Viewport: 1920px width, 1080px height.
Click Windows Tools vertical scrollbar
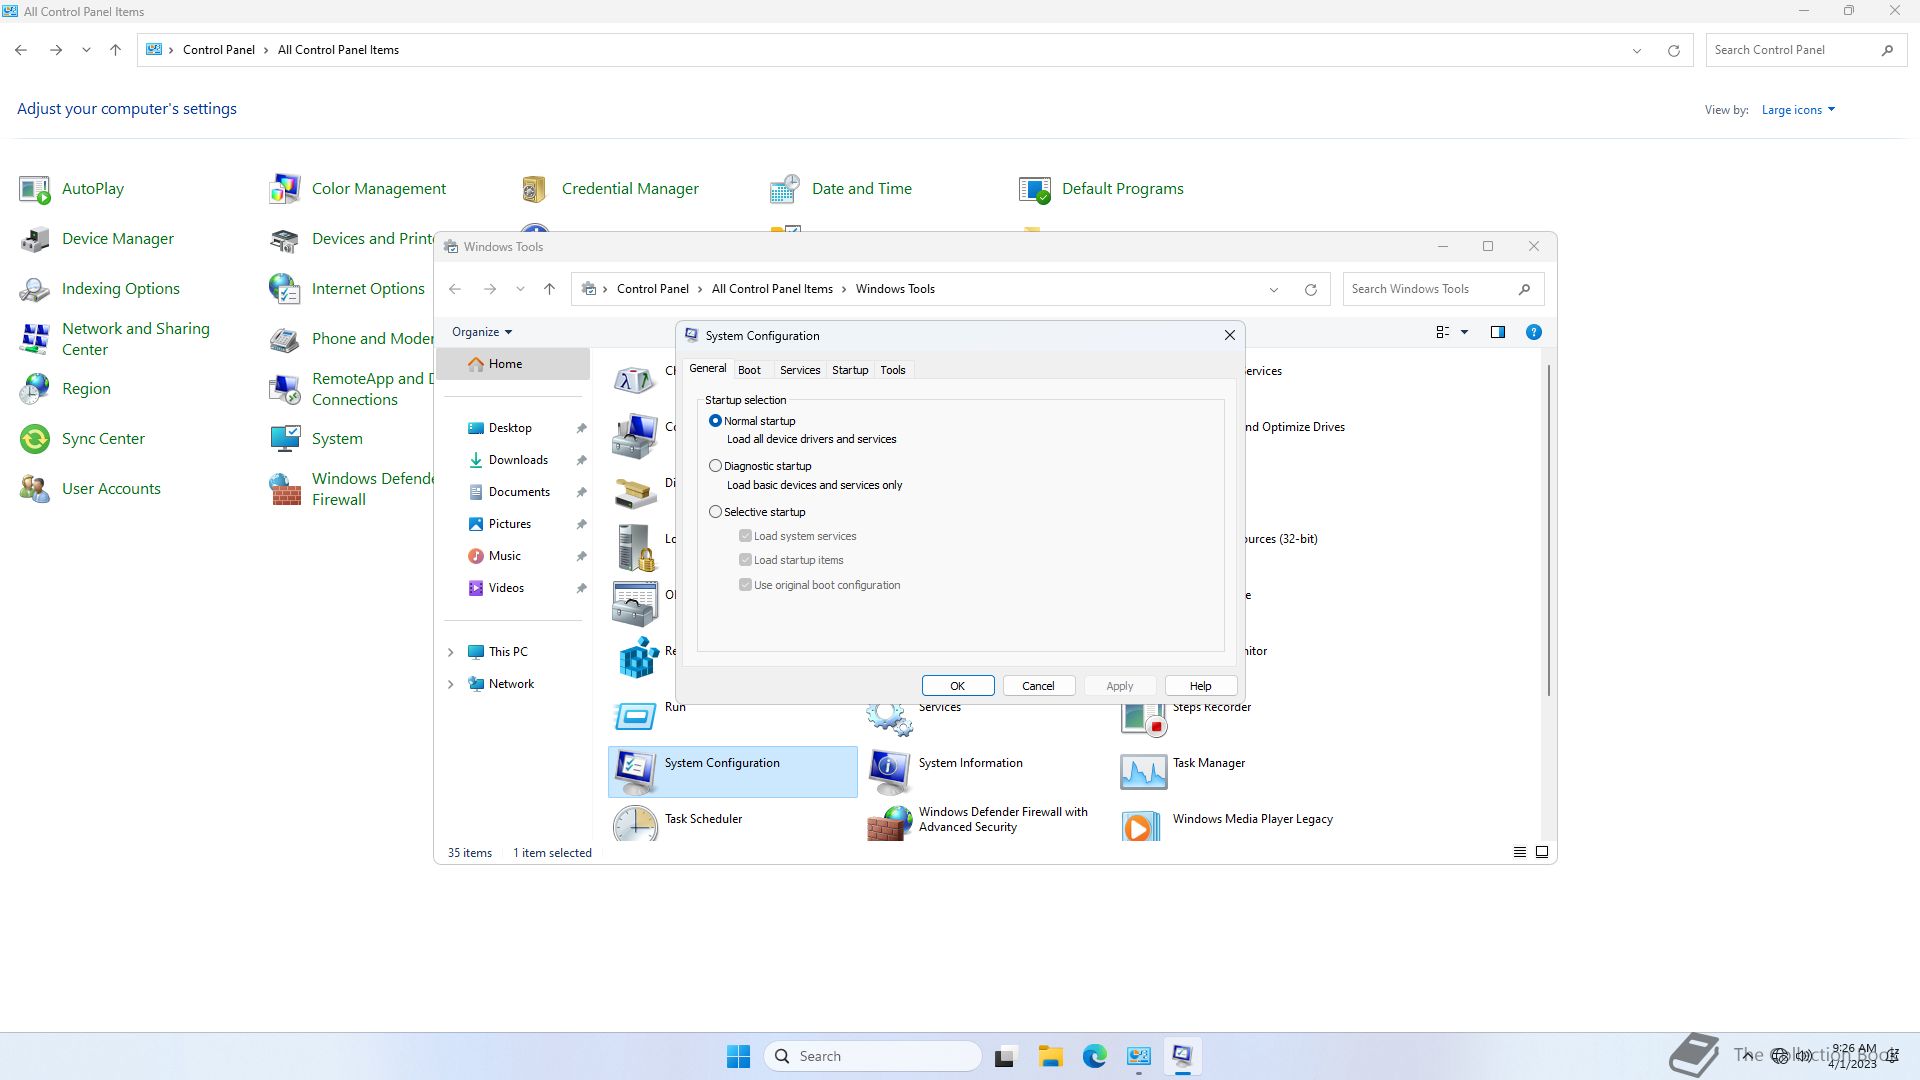click(x=1549, y=530)
